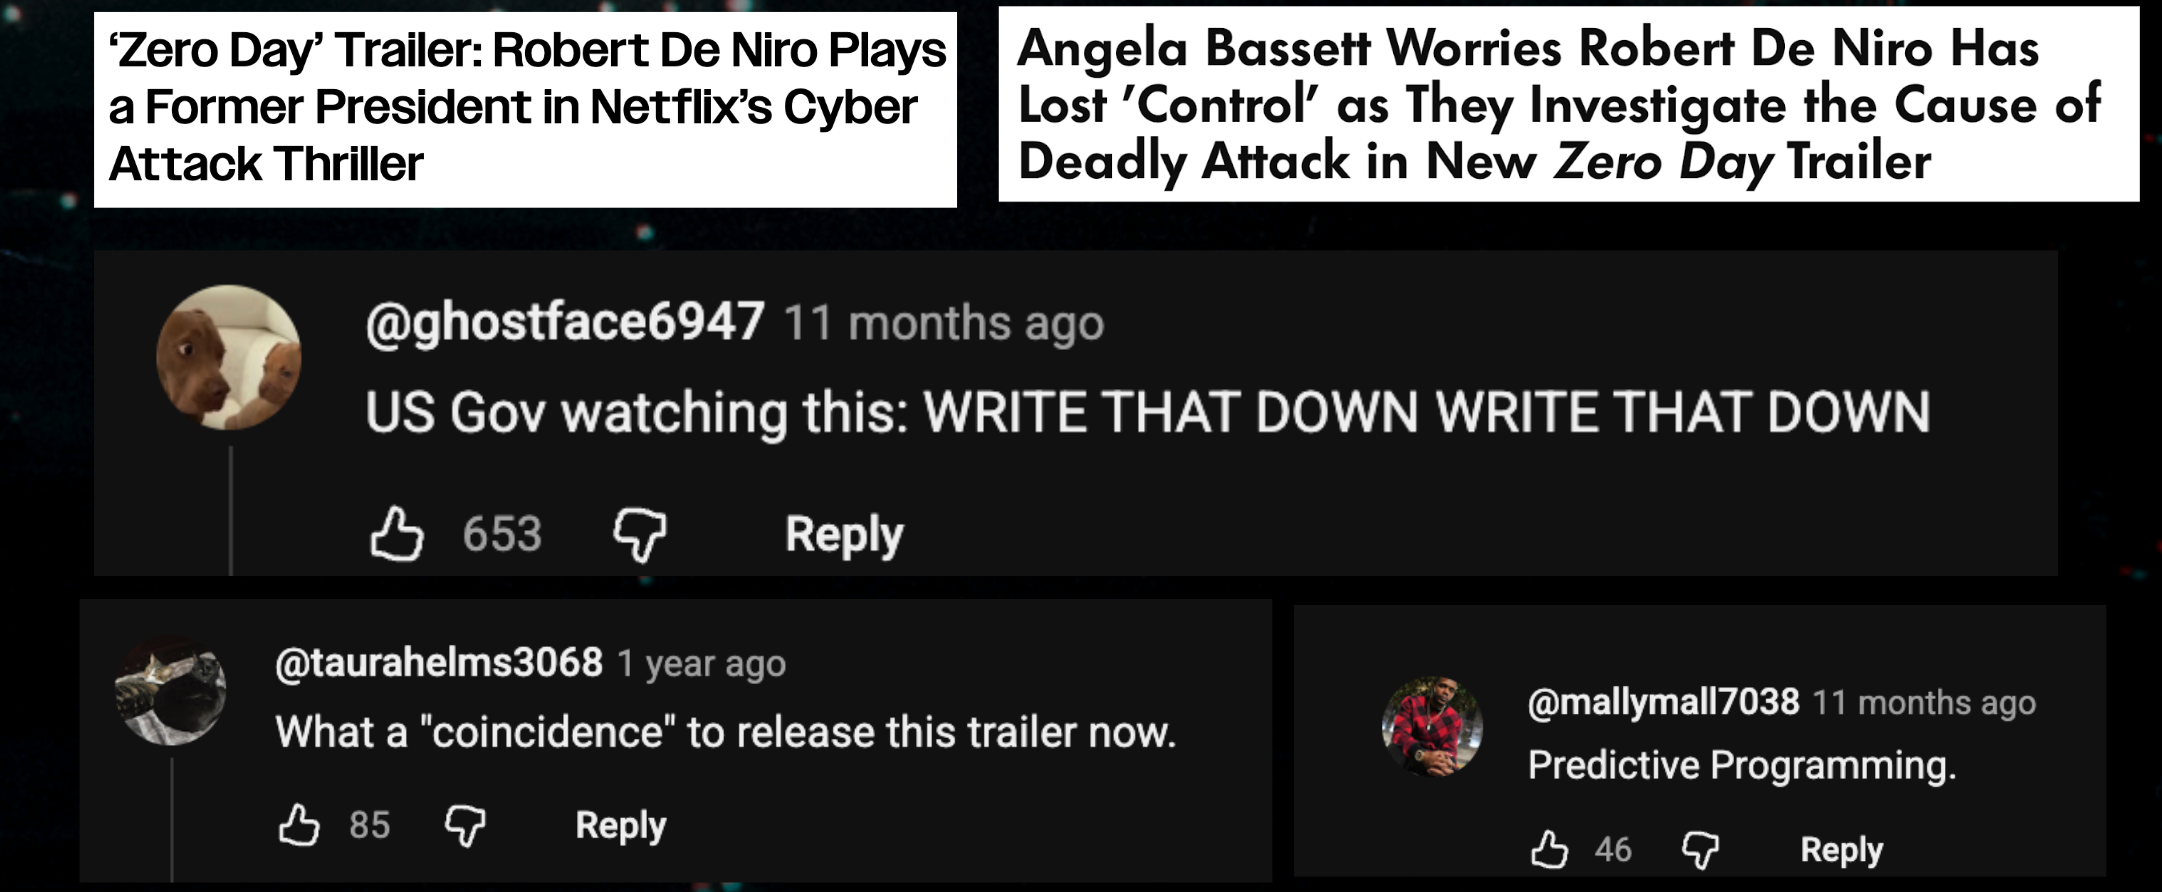
Task: Open the @ghostface6947 username link
Action: [x=565, y=322]
